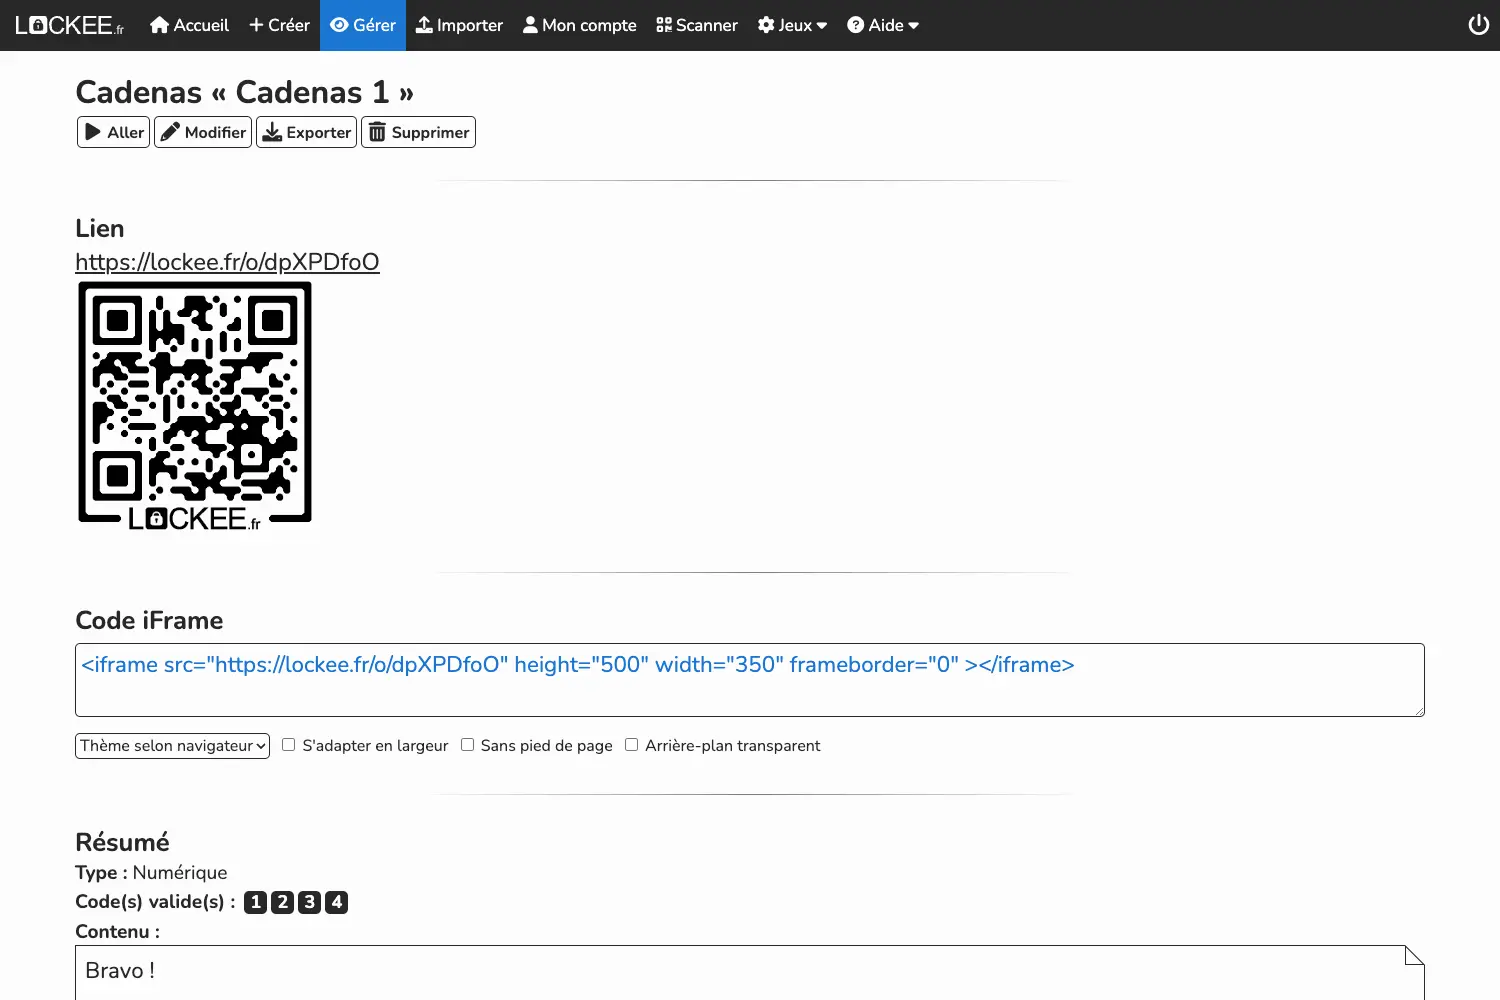Viewport: 1500px width, 1000px height.
Task: Click the play icon on Aller button
Action: 93,132
